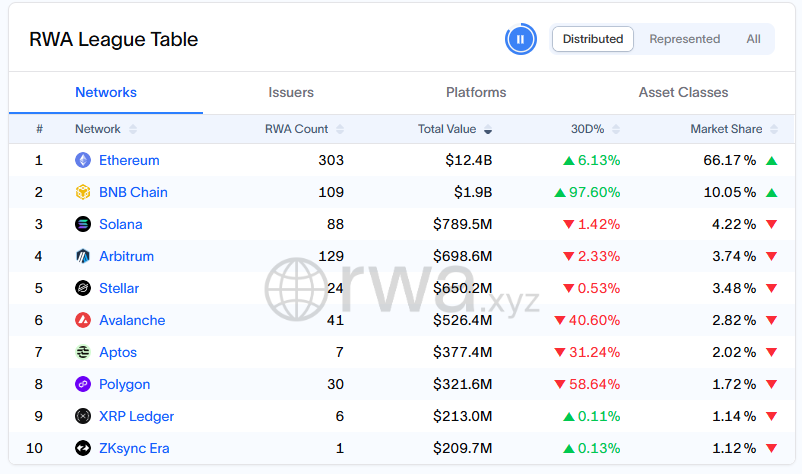Click Stellar's red market share down arrow
Viewport: 802px width, 474px height.
click(x=772, y=288)
